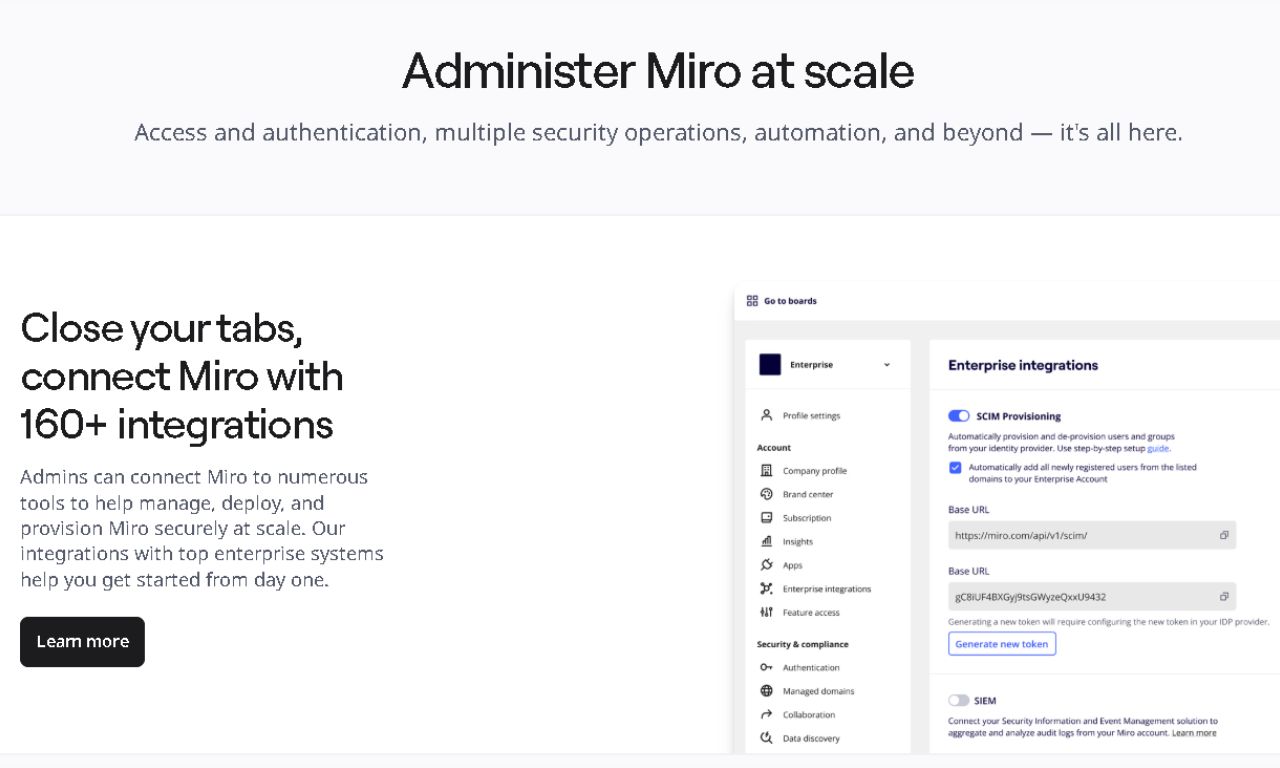
Task: Click the Collaboration arrow icon
Action: 766,714
